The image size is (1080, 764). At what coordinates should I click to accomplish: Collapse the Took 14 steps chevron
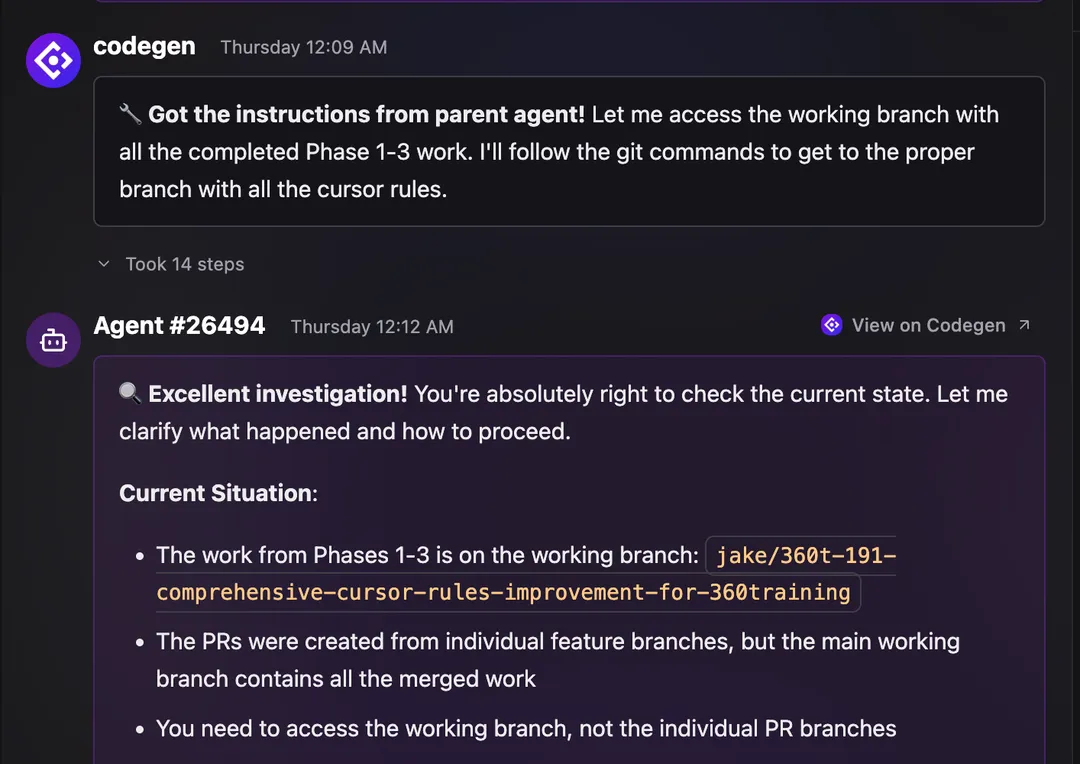[104, 264]
